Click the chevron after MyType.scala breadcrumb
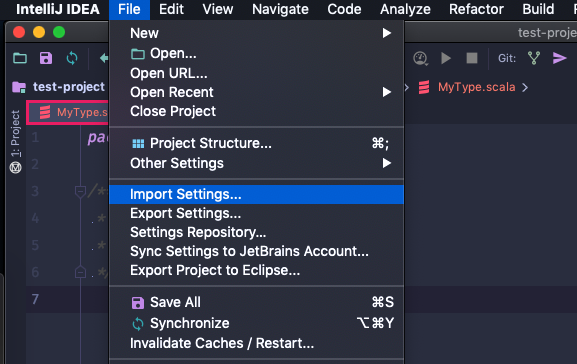The height and width of the screenshot is (364, 577). (x=525, y=88)
